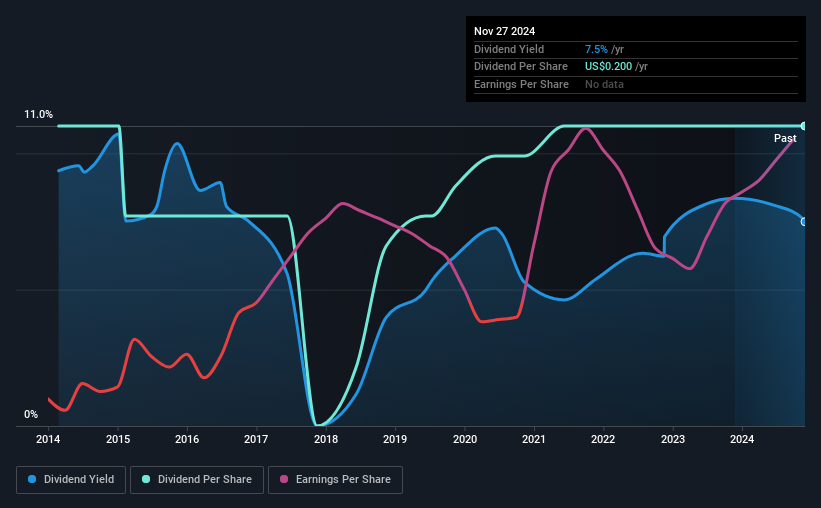The height and width of the screenshot is (508, 821).
Task: Click the 2016 x-axis label
Action: pyautogui.click(x=187, y=439)
